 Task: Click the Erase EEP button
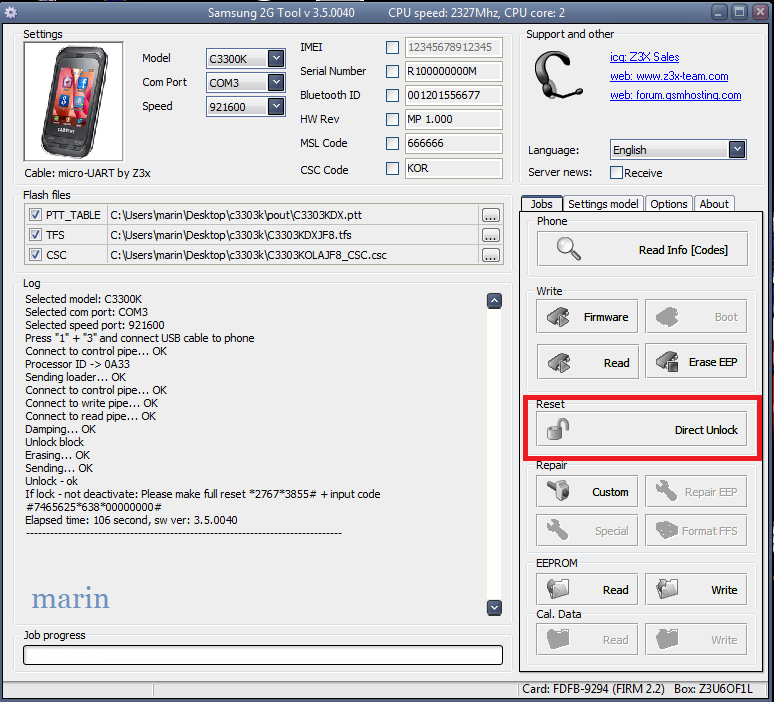[695, 362]
